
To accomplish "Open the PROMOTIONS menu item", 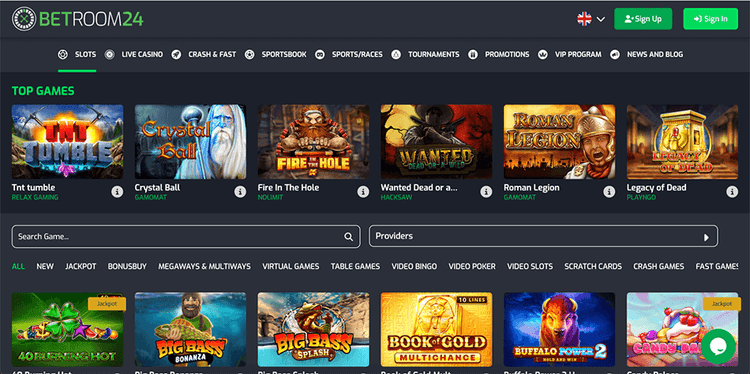I will click(x=507, y=55).
